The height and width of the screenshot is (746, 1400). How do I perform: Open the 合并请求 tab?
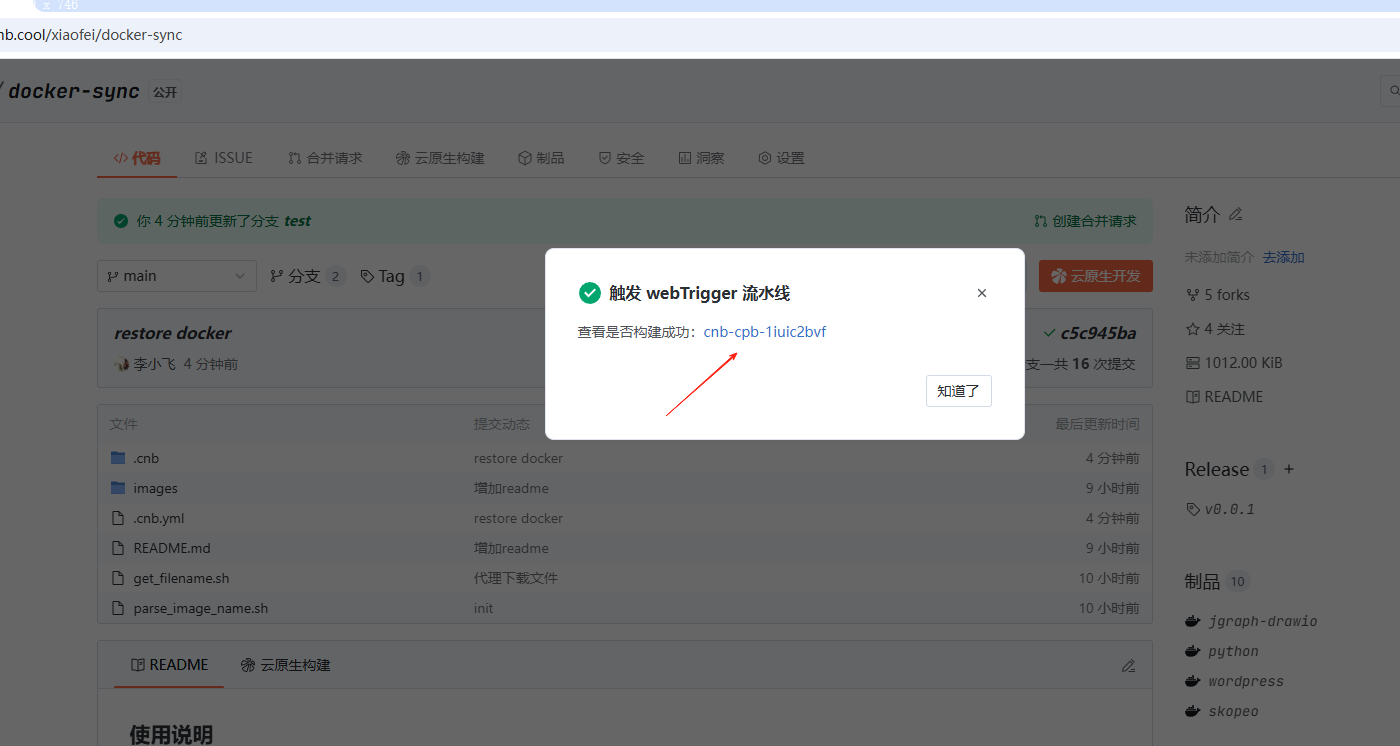[x=325, y=158]
